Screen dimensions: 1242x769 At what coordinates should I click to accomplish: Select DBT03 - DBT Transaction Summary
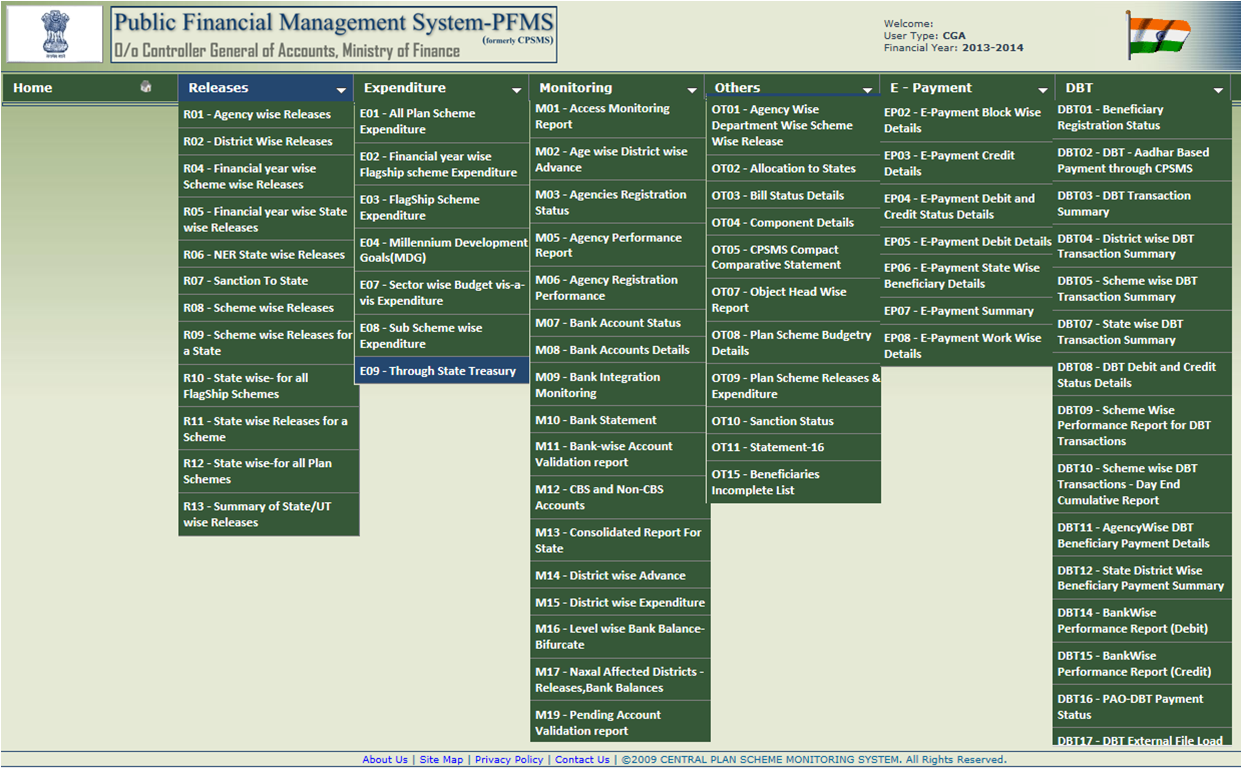coord(1143,204)
